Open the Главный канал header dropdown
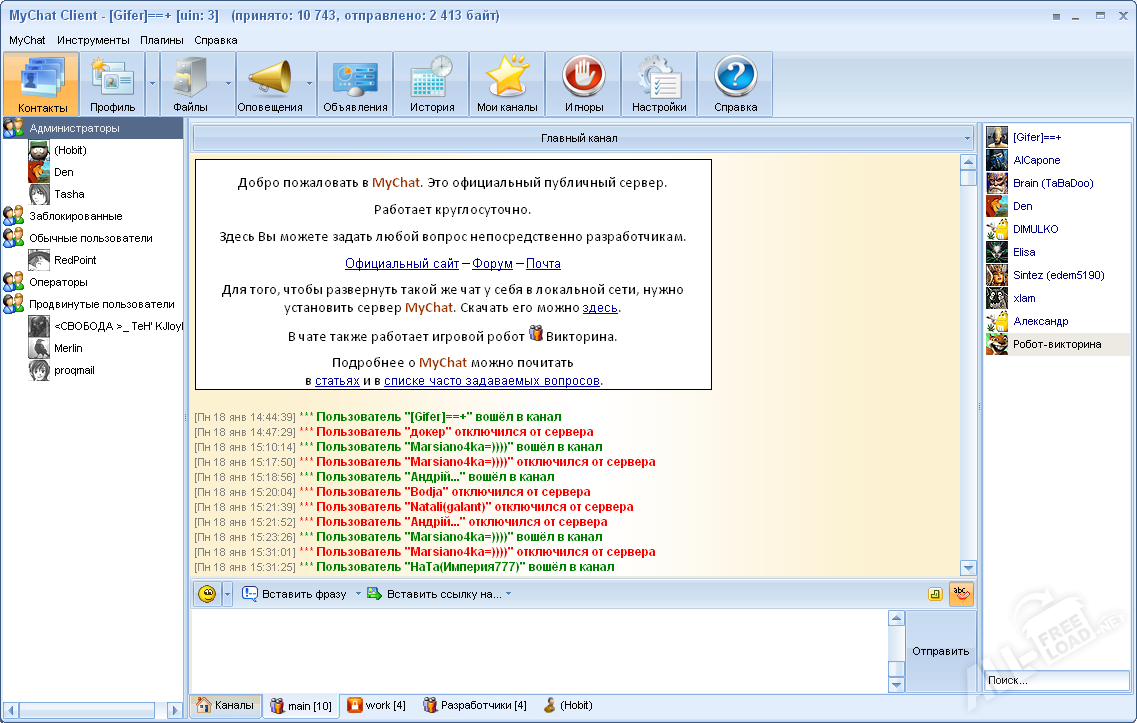Image resolution: width=1137 pixels, height=723 pixels. 583,138
